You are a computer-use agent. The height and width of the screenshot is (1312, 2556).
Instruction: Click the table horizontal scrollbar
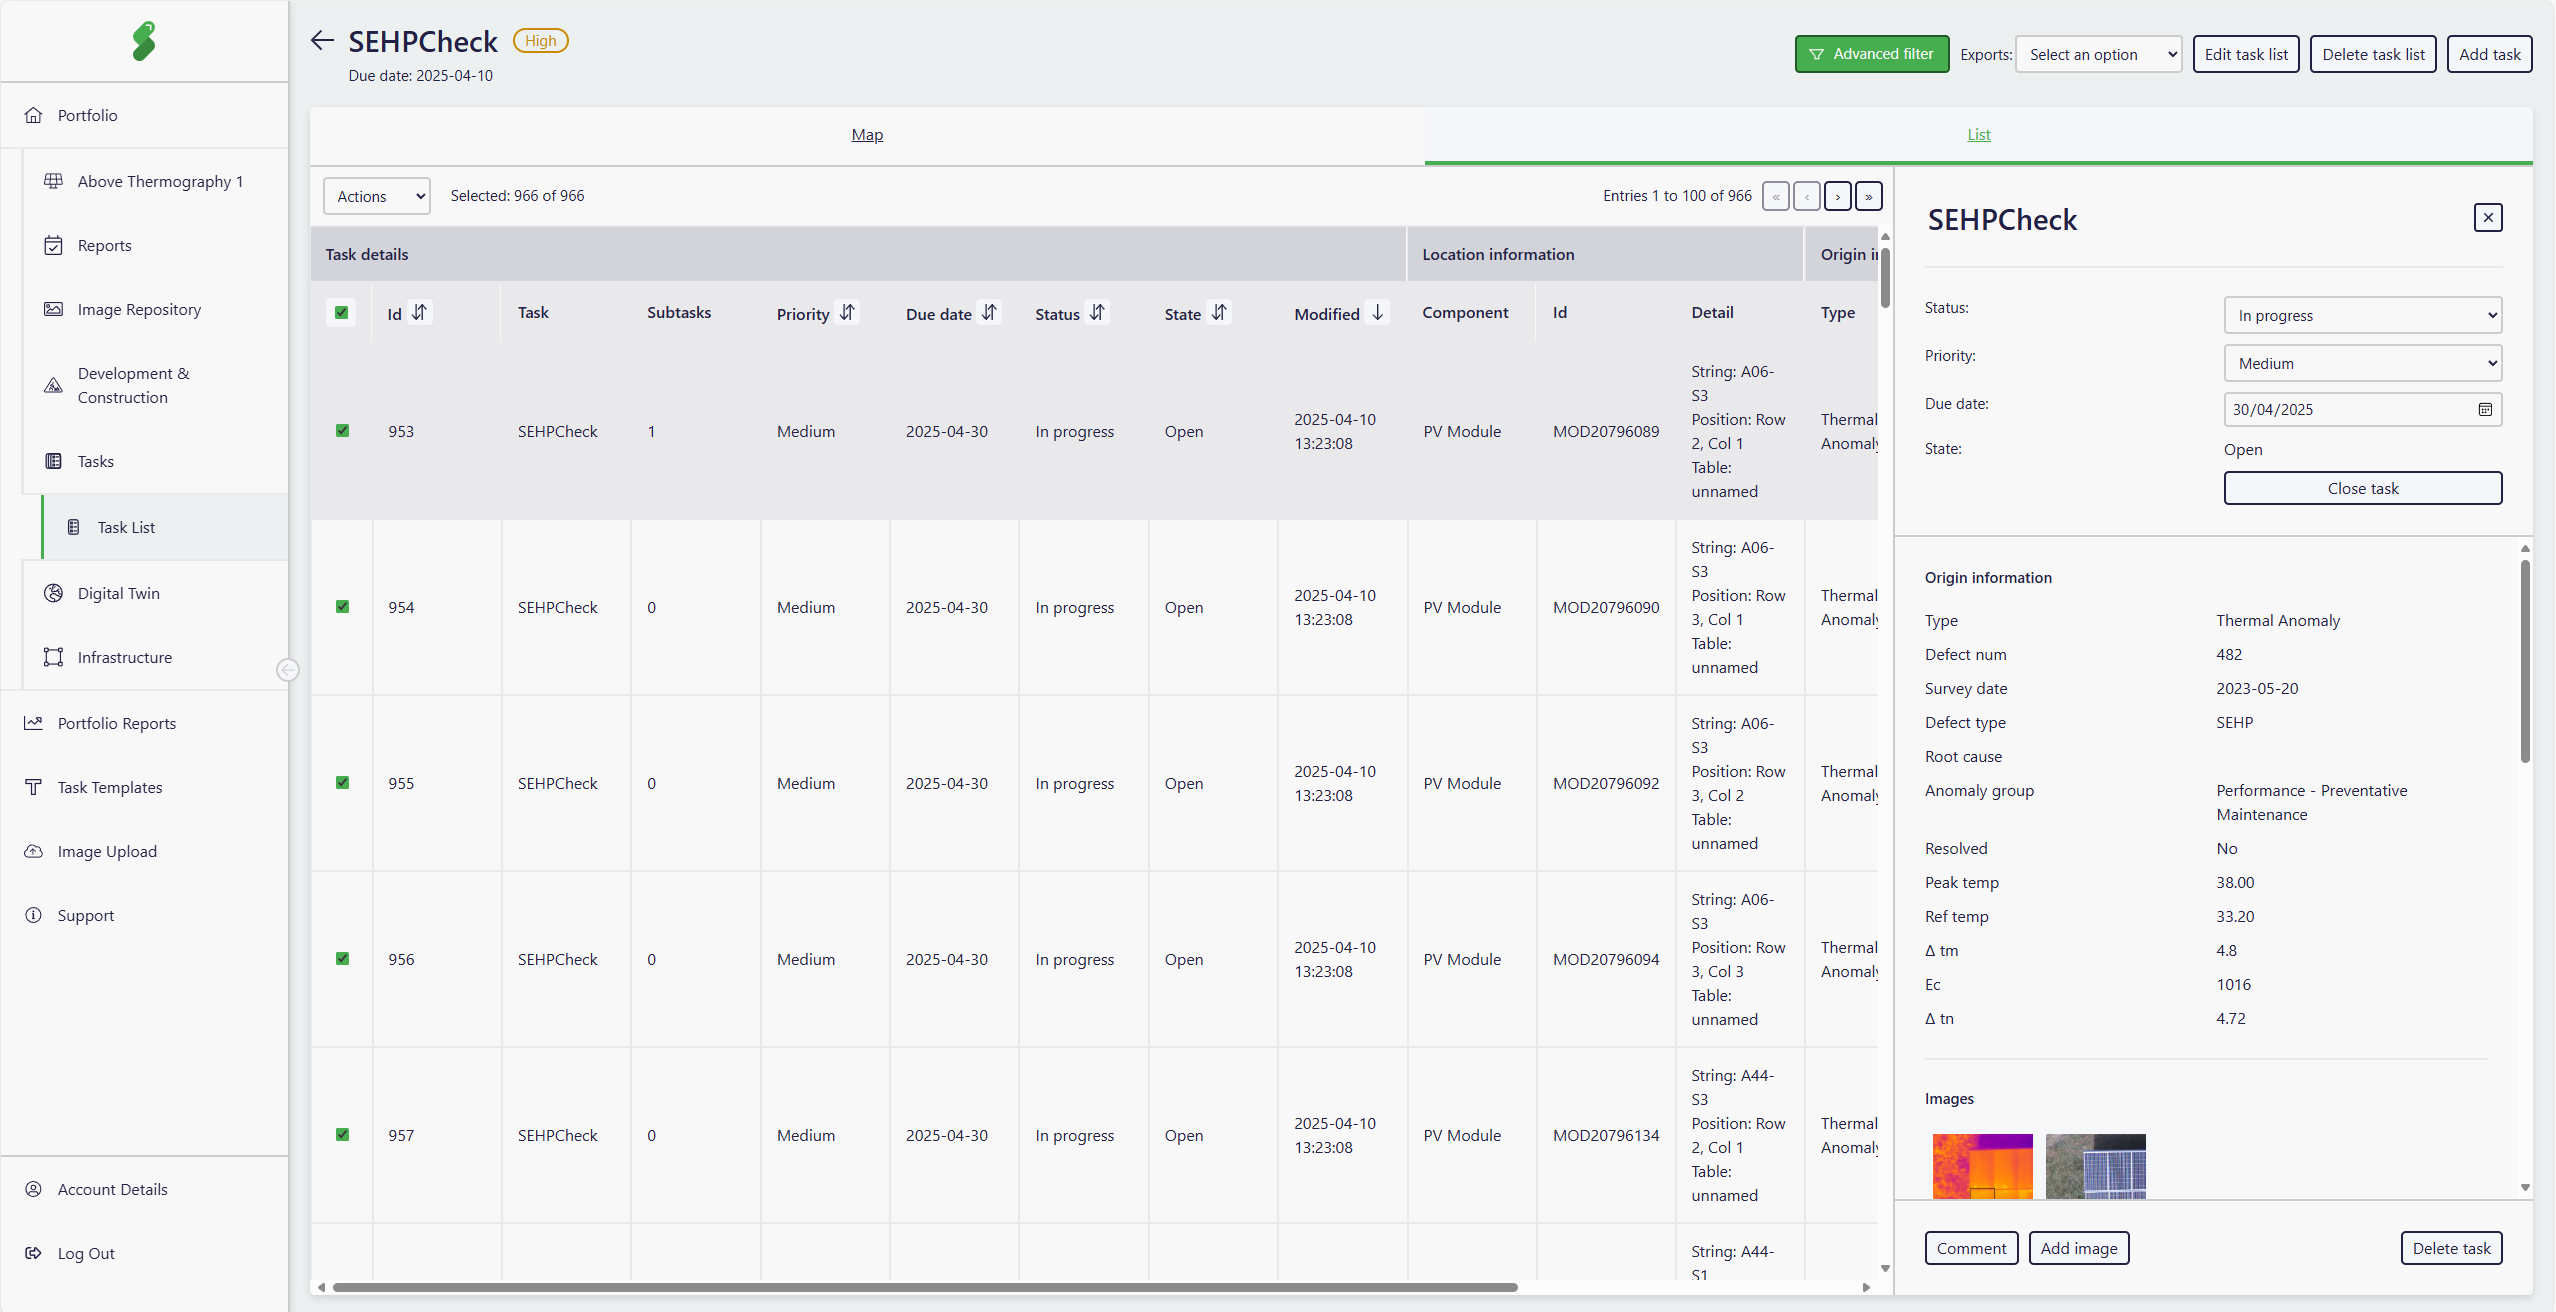tap(925, 1287)
